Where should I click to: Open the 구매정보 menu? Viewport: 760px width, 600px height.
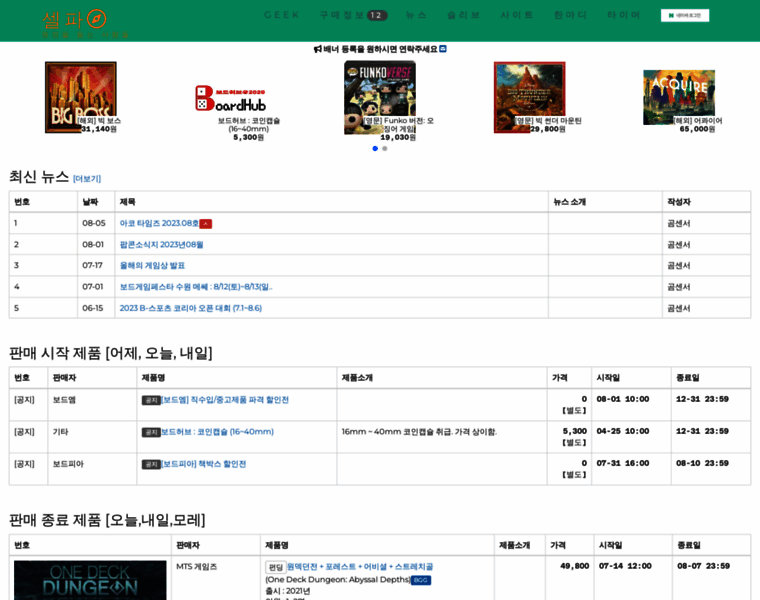(342, 15)
